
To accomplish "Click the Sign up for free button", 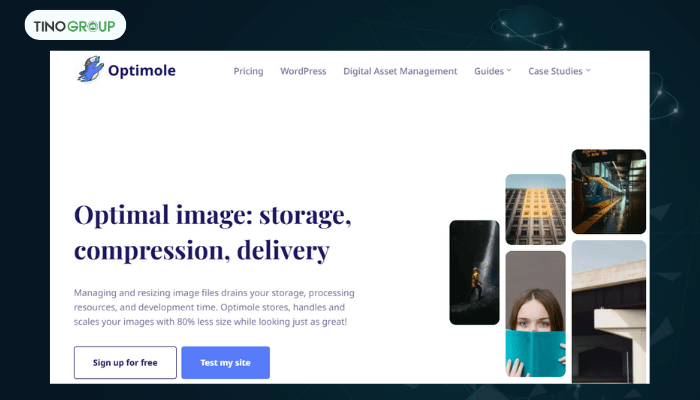I will 125,362.
